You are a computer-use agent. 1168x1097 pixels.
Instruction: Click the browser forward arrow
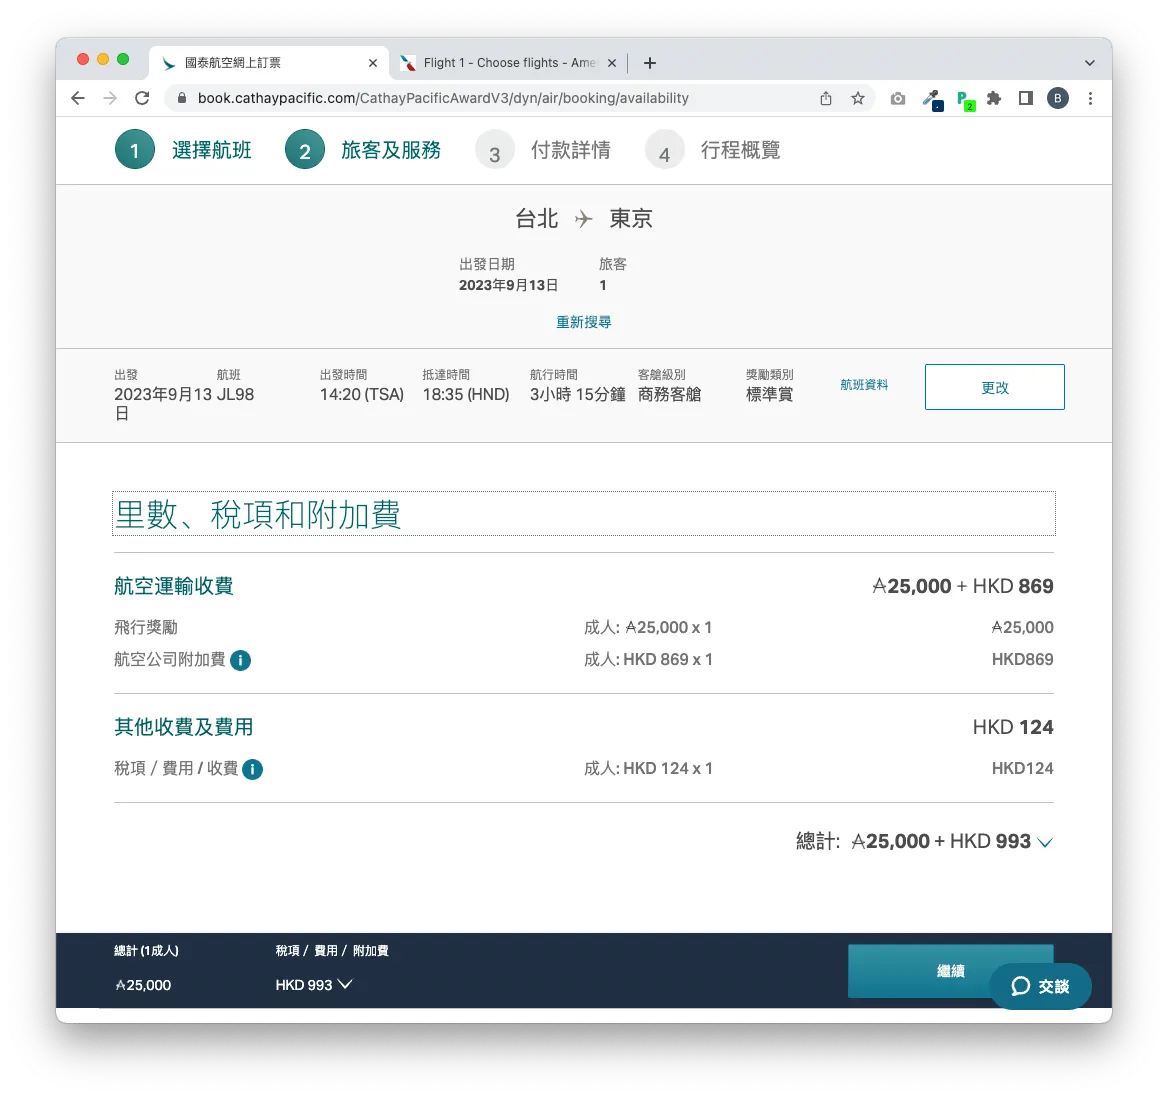tap(110, 98)
